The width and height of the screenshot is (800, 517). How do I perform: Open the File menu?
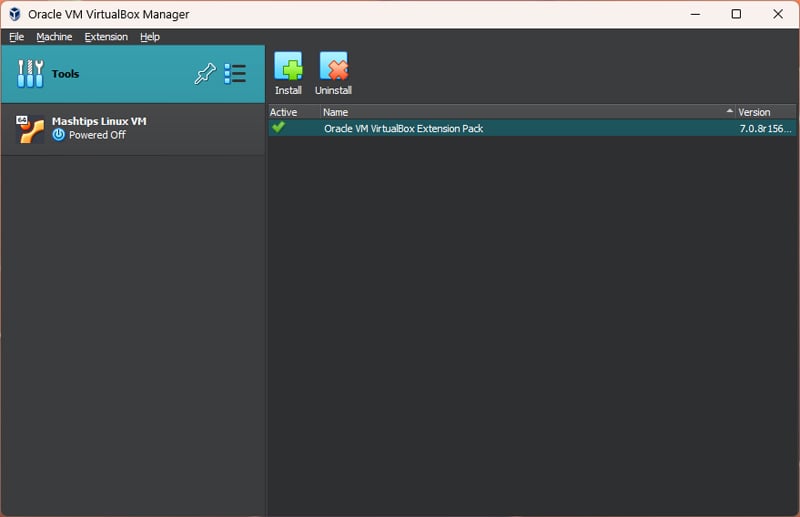click(16, 37)
